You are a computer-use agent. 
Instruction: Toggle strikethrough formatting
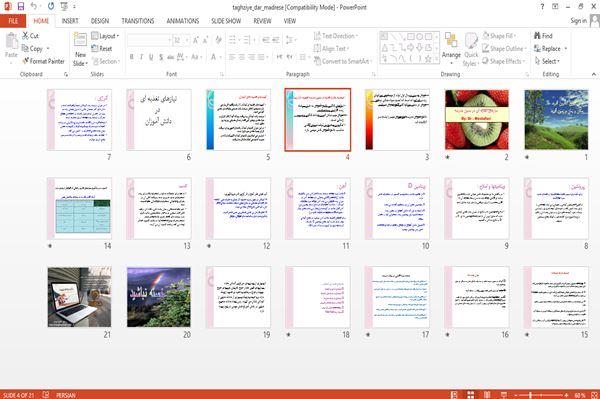tap(171, 57)
